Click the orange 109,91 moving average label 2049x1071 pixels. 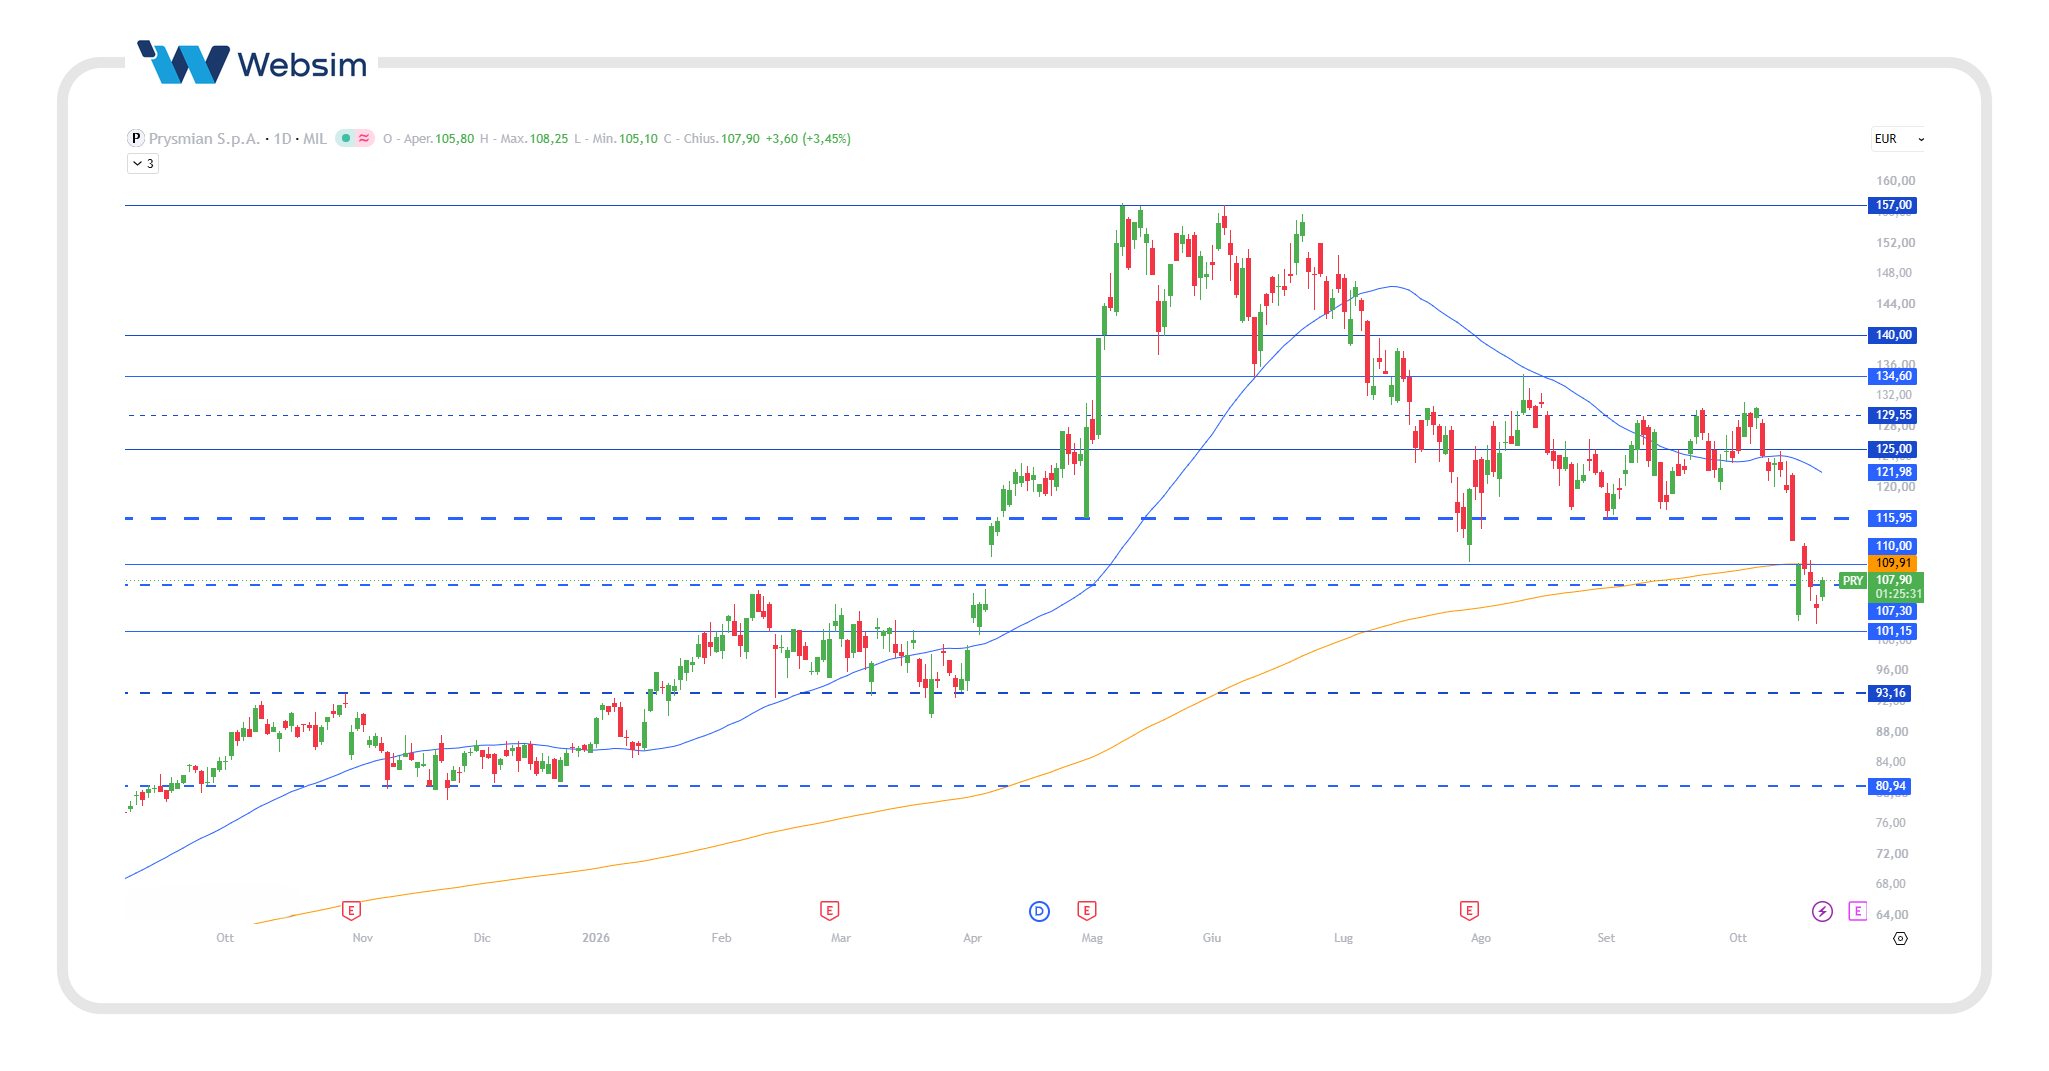1893,563
